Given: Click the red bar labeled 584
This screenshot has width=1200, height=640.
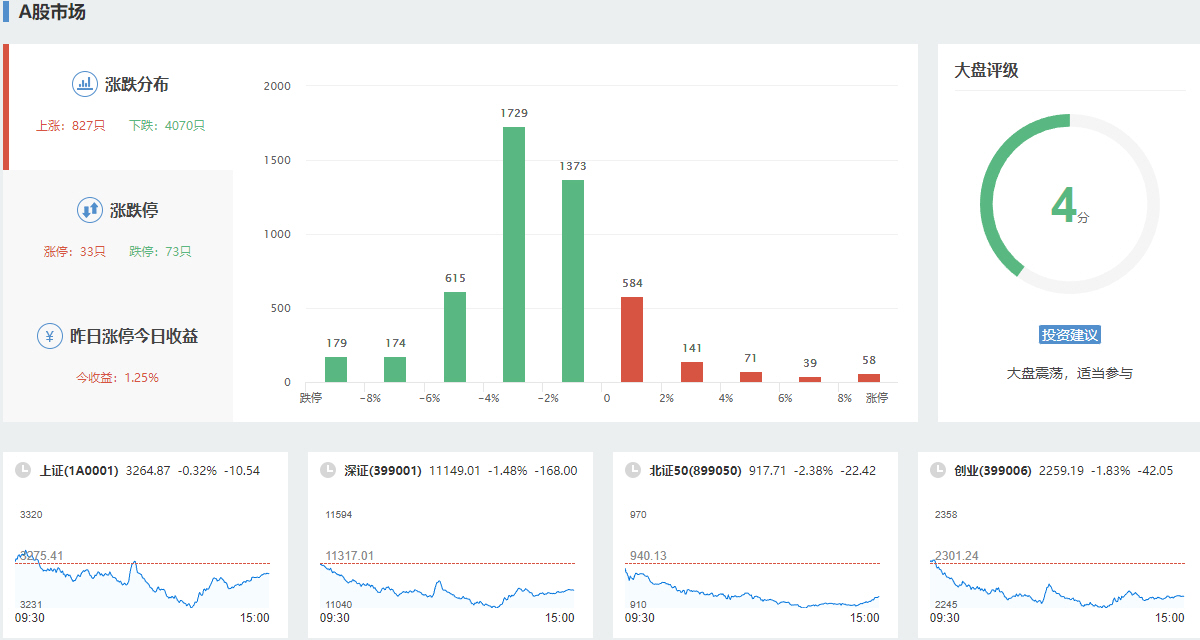Looking at the screenshot, I should pyautogui.click(x=632, y=339).
